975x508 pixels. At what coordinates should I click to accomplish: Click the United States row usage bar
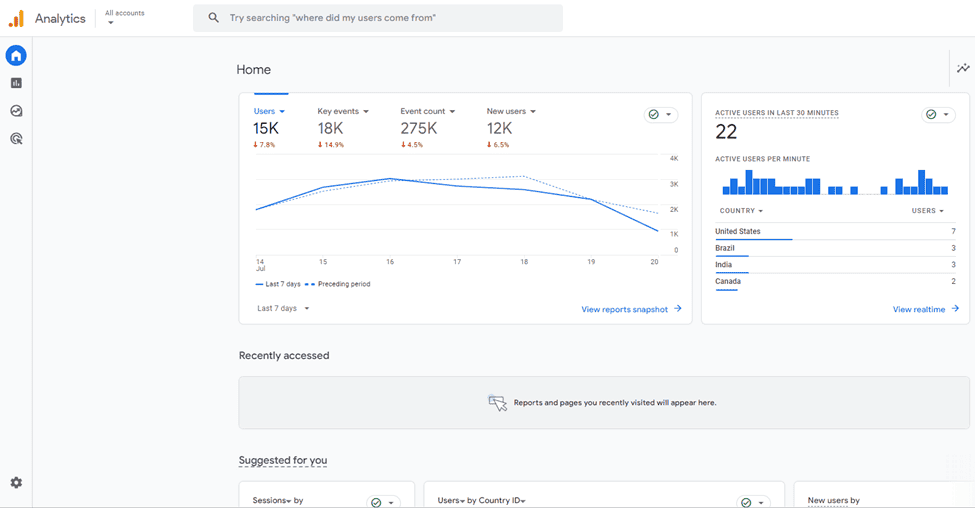pyautogui.click(x=753, y=240)
